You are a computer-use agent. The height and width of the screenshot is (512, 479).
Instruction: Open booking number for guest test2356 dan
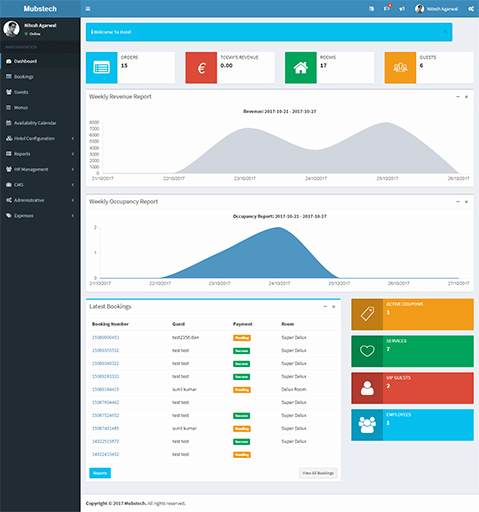(105, 337)
